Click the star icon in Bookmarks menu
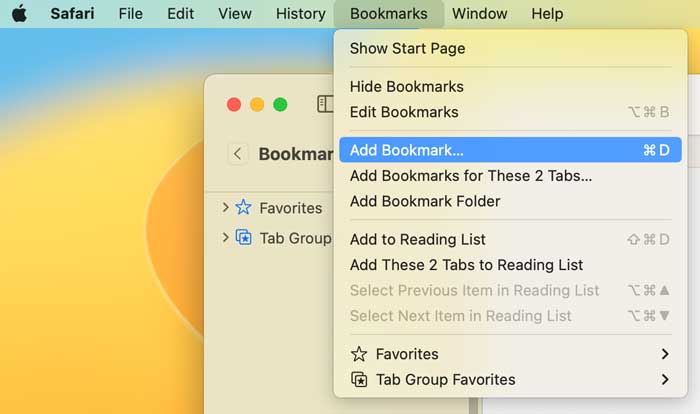The height and width of the screenshot is (414, 700). click(358, 354)
